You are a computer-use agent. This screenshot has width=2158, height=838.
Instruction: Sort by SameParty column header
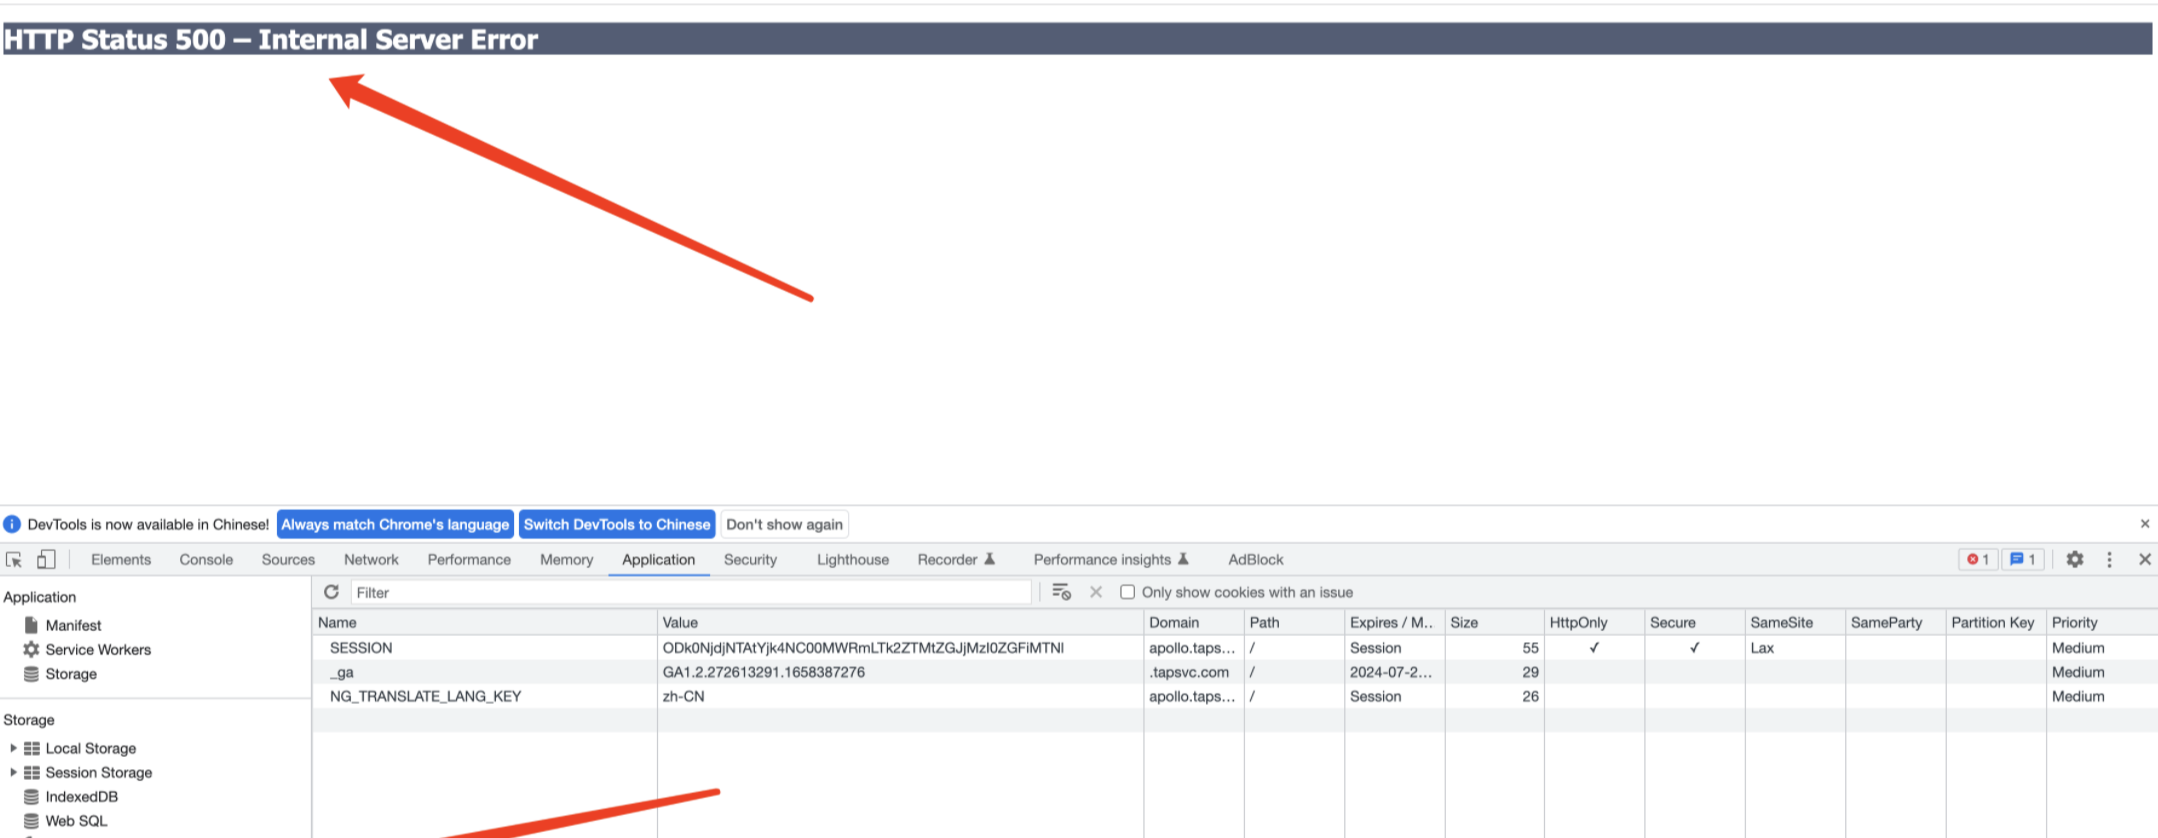point(1896,622)
